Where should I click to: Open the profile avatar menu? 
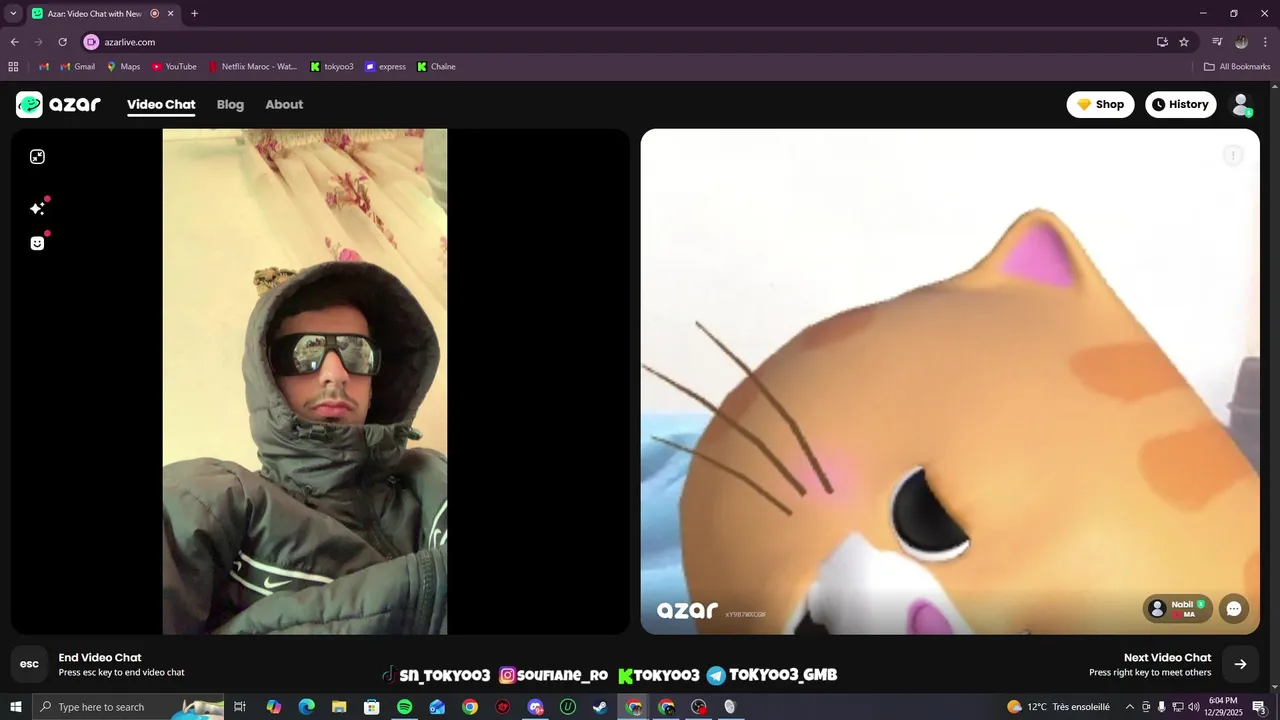pos(1241,104)
